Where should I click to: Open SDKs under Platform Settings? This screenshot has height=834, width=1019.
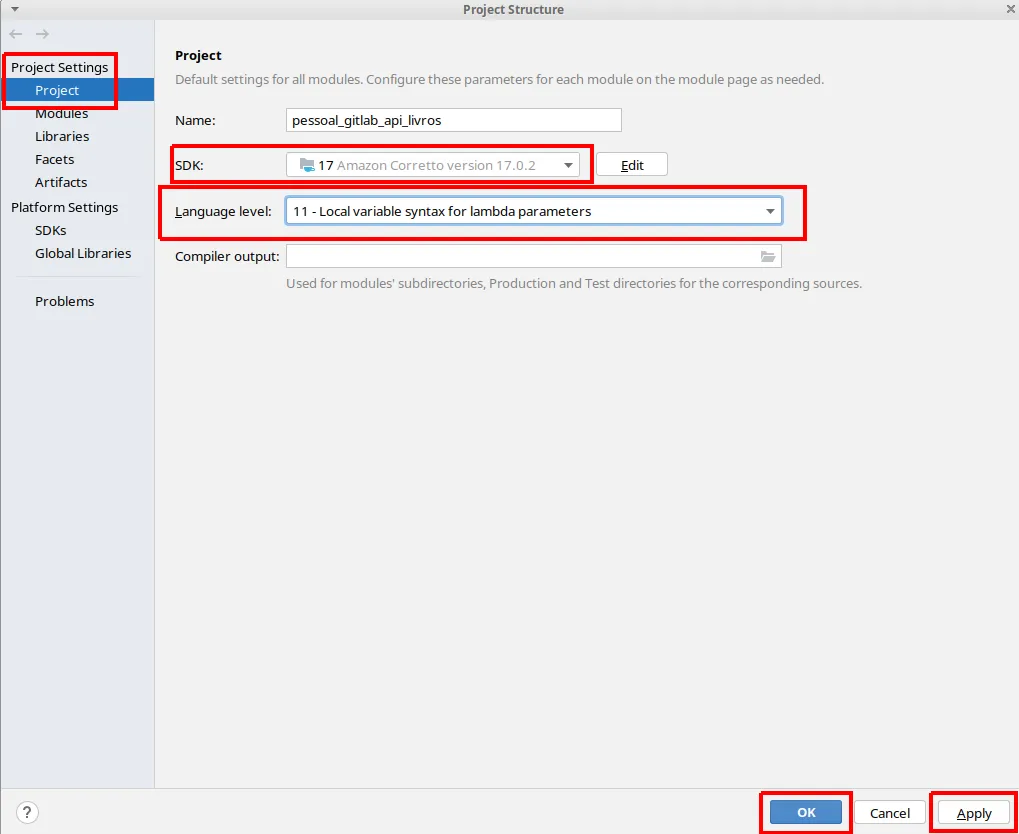point(51,231)
